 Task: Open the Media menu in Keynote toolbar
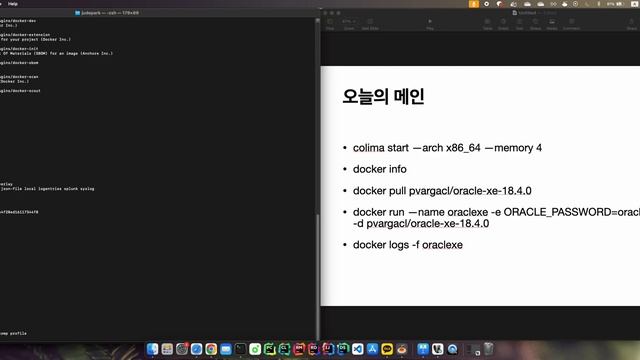click(552, 24)
